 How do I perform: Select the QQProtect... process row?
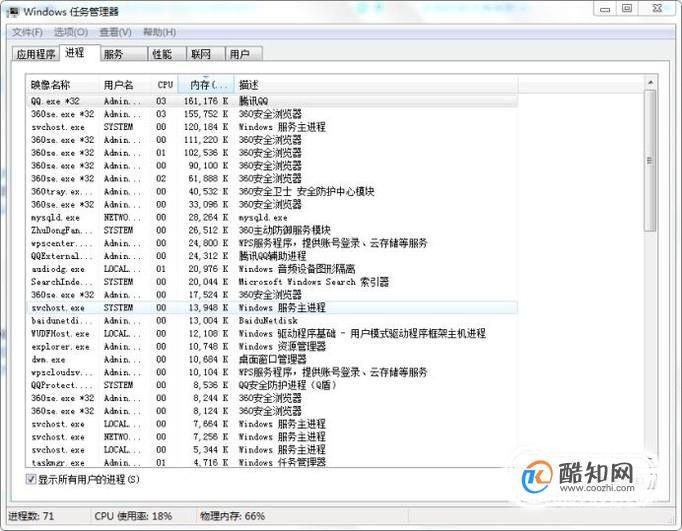click(x=272, y=385)
